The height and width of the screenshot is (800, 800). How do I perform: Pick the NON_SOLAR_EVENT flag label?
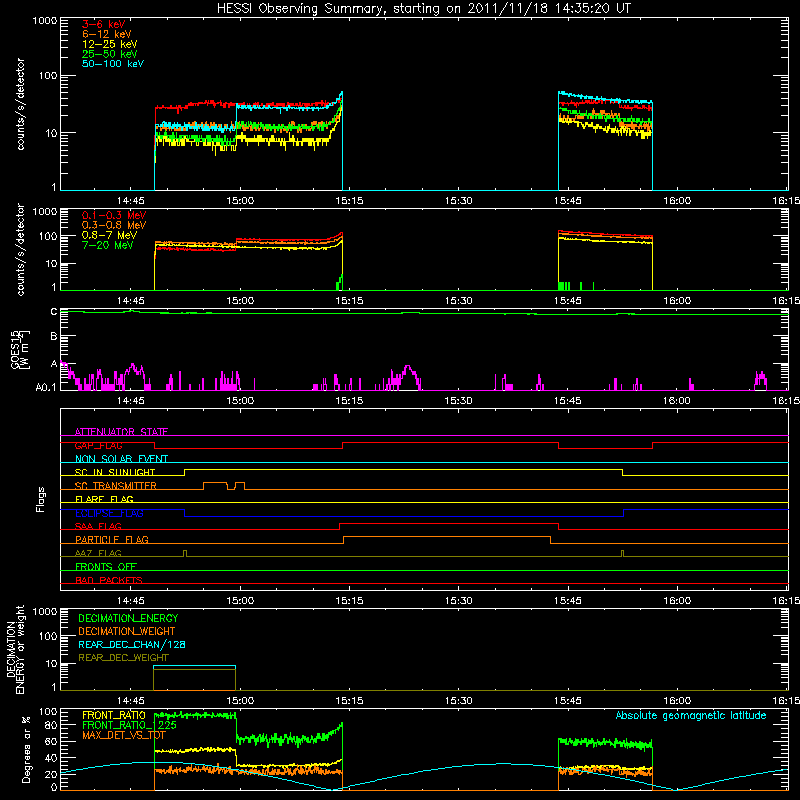point(121,459)
